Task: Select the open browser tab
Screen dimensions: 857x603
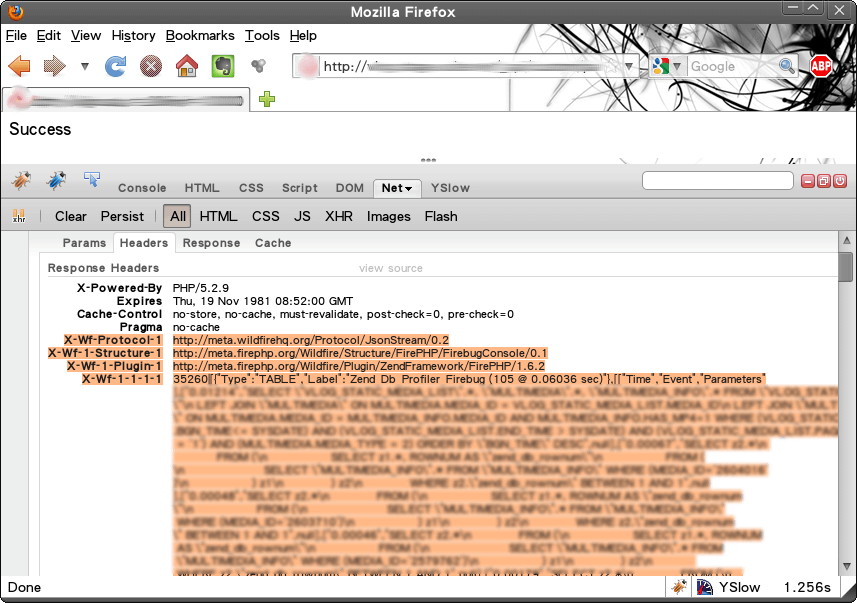Action: pos(127,99)
